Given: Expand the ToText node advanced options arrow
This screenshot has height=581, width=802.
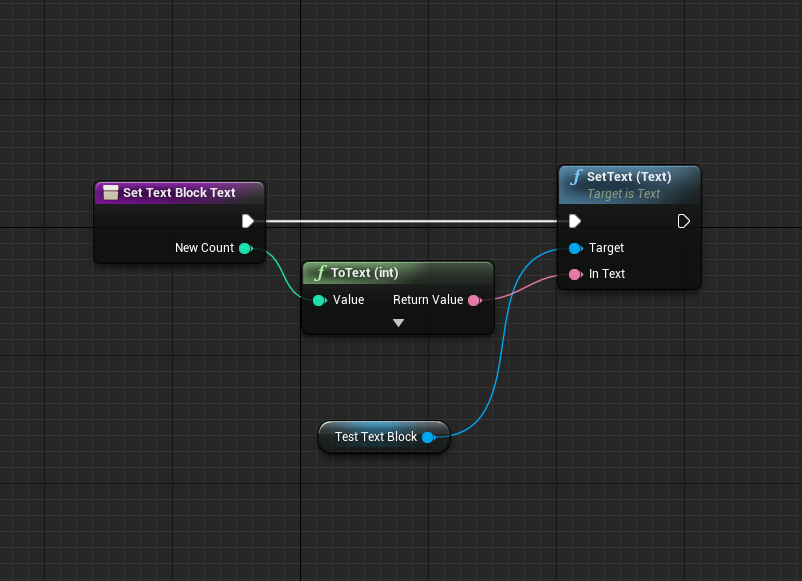Looking at the screenshot, I should tap(398, 323).
